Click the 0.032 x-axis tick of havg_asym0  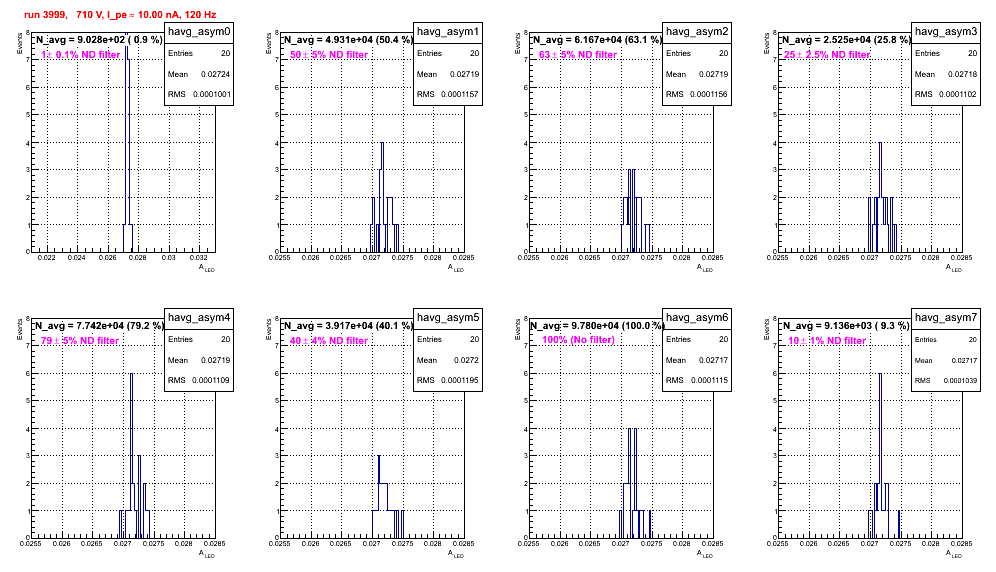click(x=198, y=258)
